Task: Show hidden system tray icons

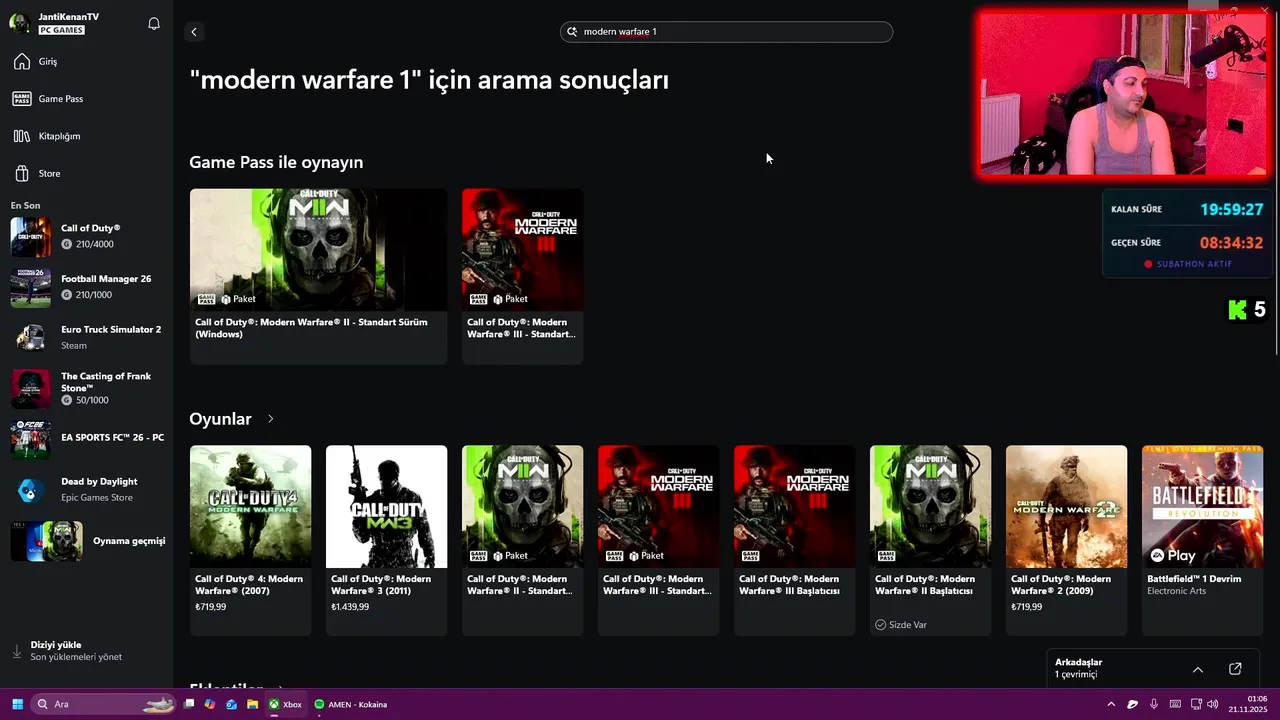Action: pyautogui.click(x=1110, y=704)
